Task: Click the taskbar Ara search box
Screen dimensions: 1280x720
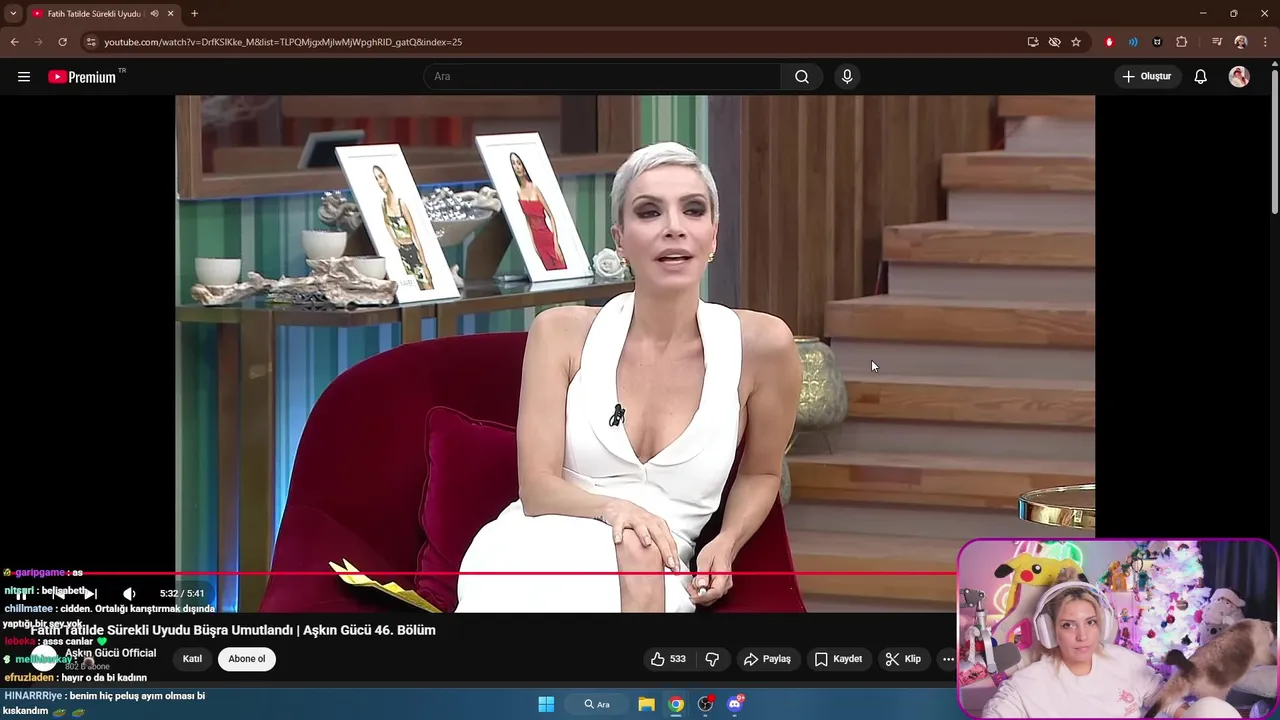Action: point(597,704)
